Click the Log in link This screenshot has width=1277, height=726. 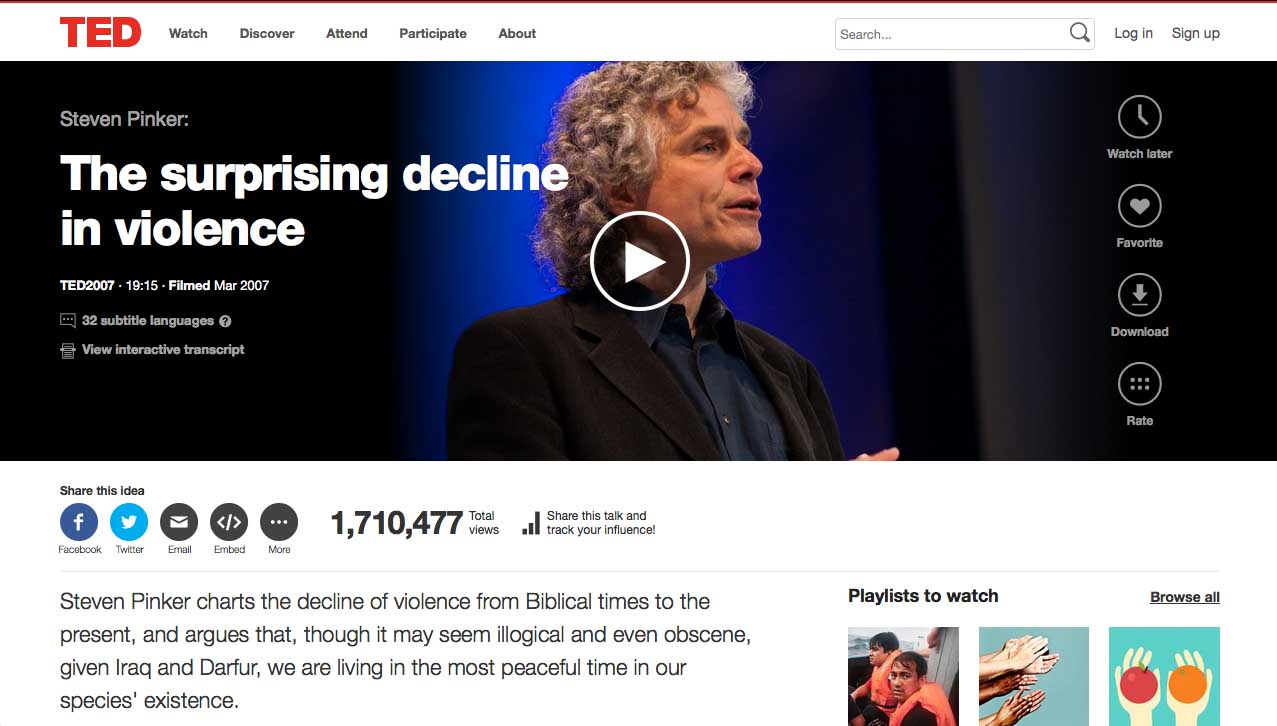pyautogui.click(x=1133, y=33)
